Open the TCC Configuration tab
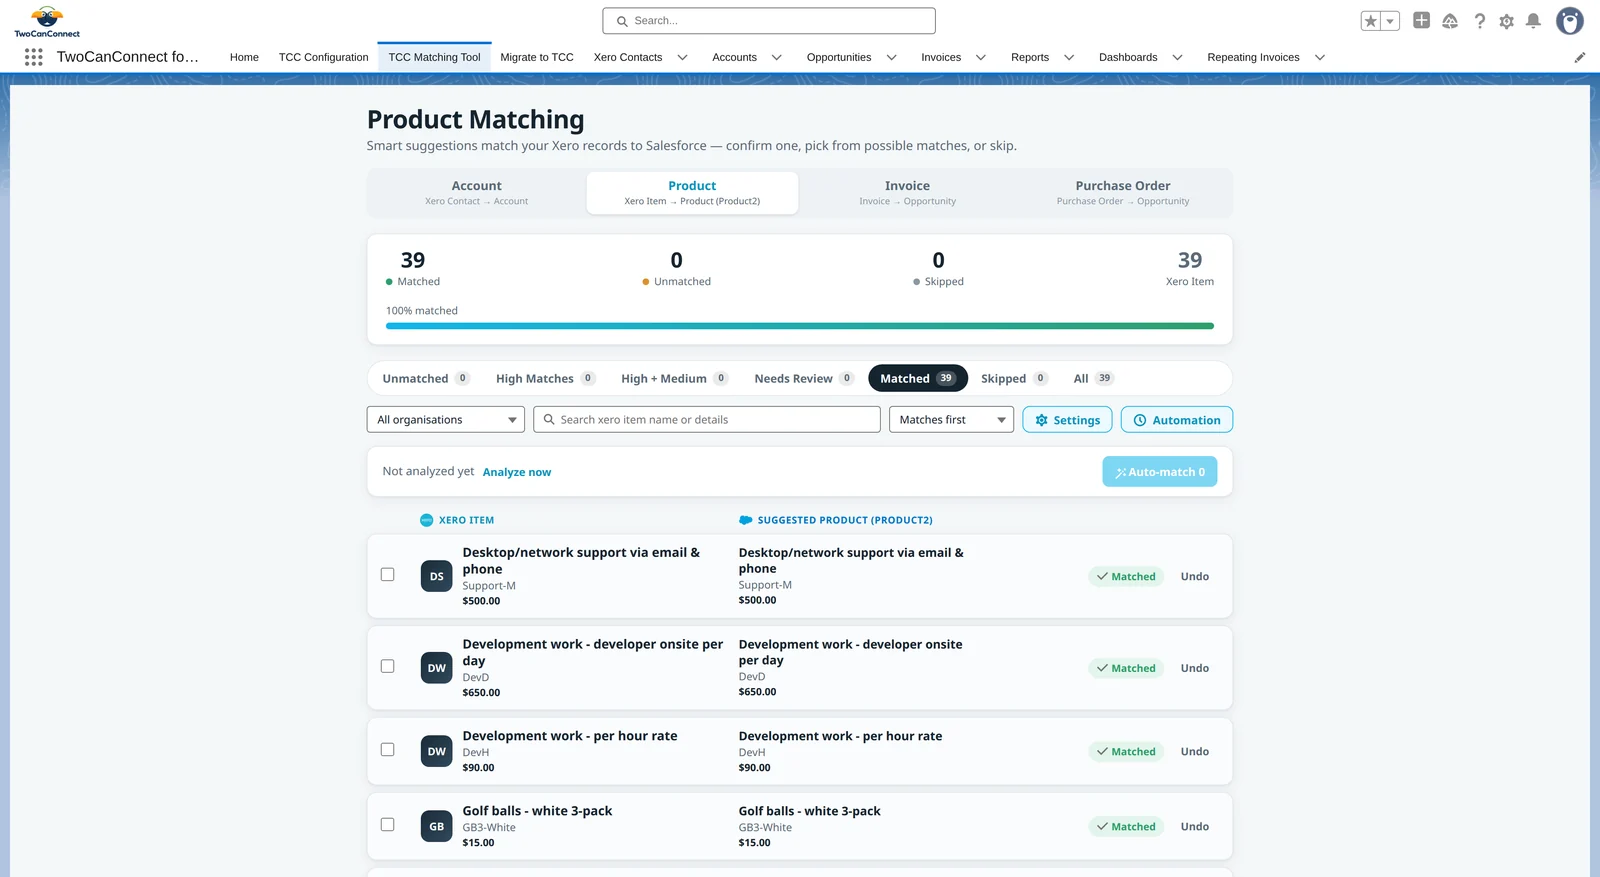This screenshot has height=877, width=1600. tap(323, 57)
